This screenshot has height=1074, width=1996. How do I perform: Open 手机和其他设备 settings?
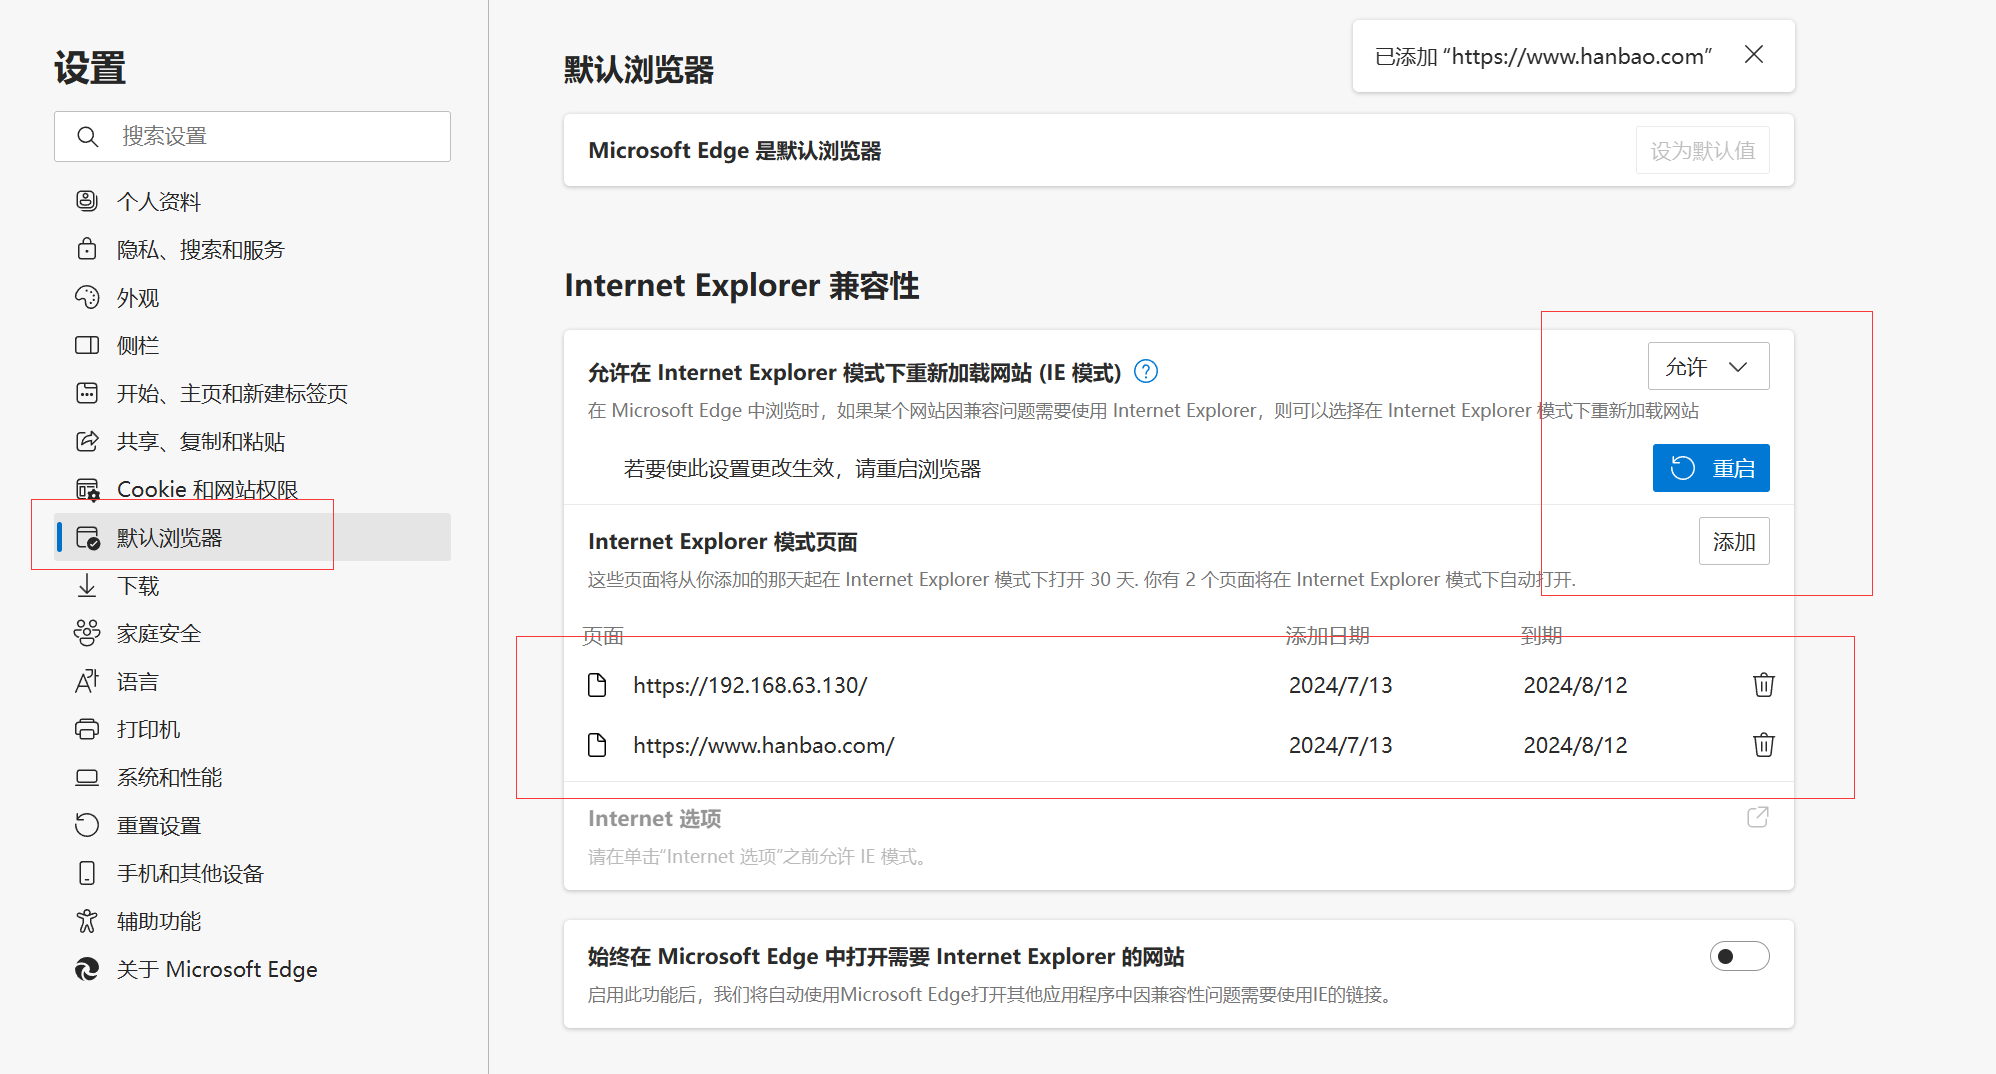pyautogui.click(x=252, y=873)
